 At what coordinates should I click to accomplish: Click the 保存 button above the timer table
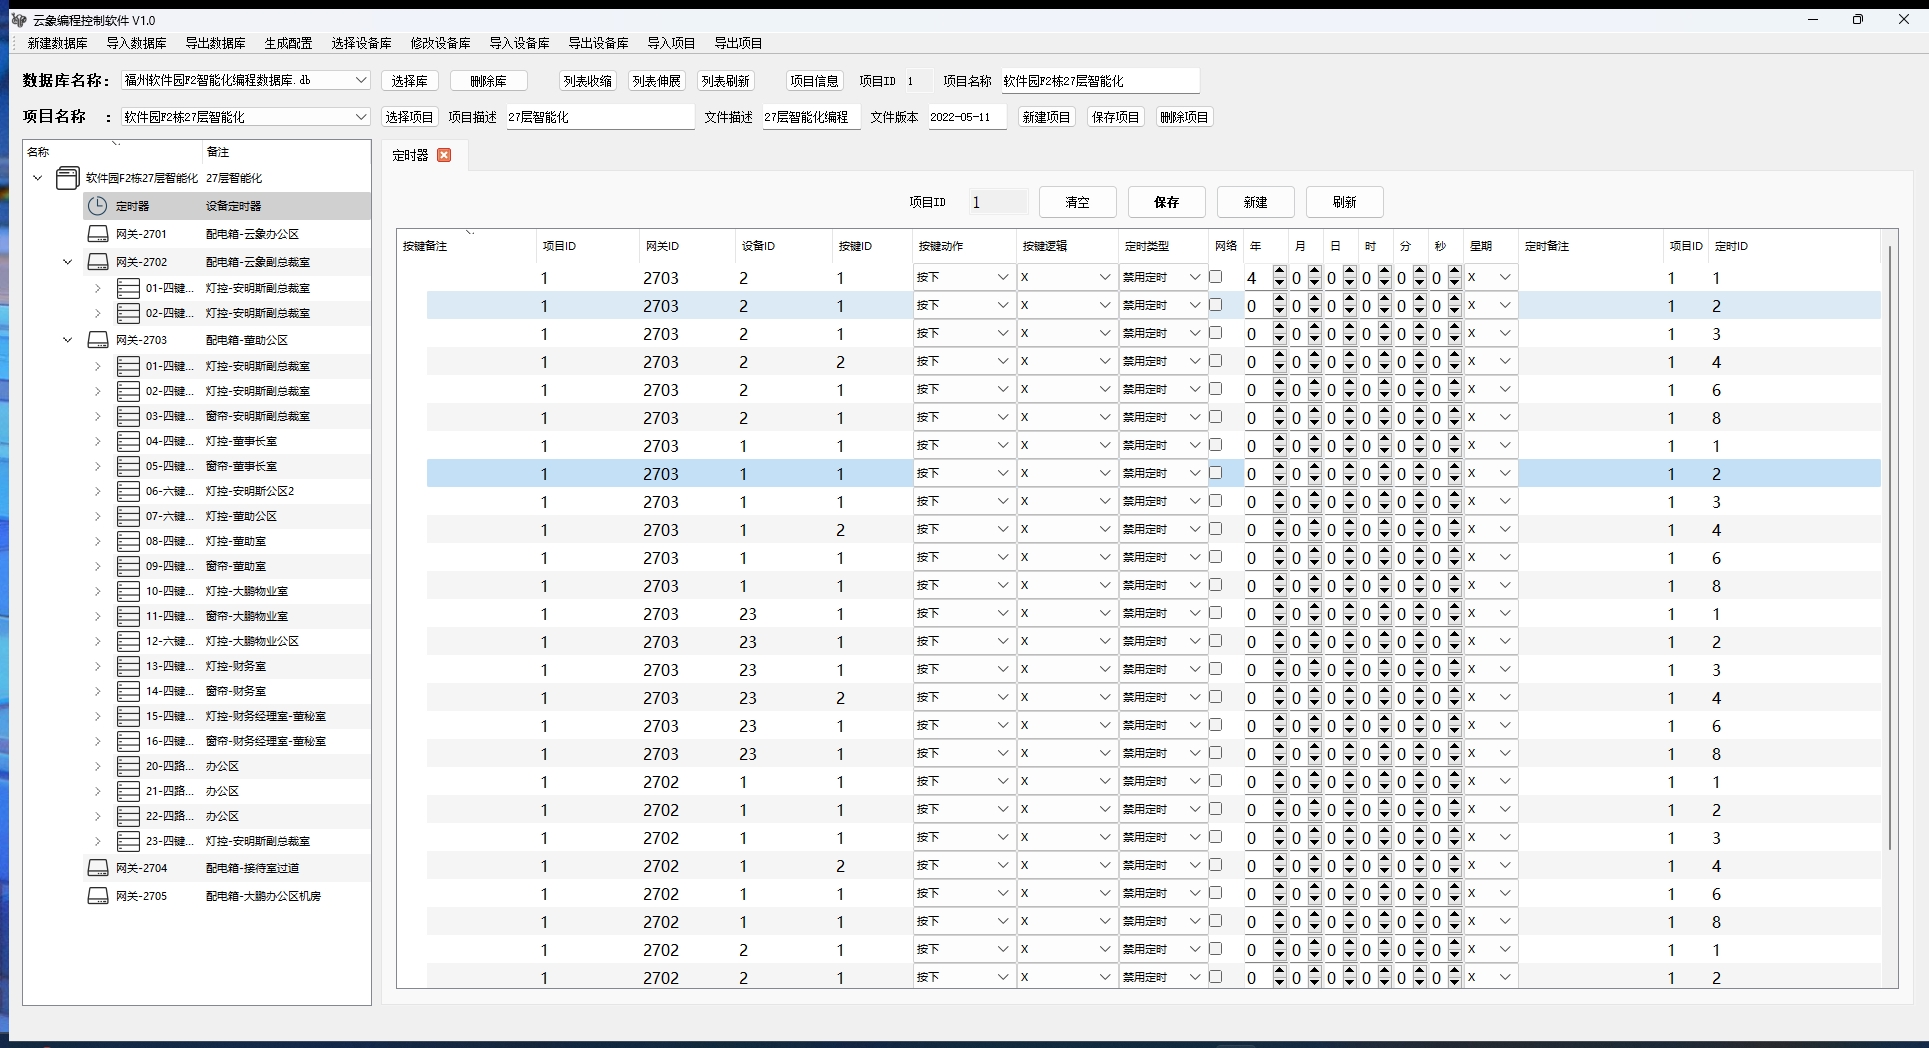[x=1166, y=202]
